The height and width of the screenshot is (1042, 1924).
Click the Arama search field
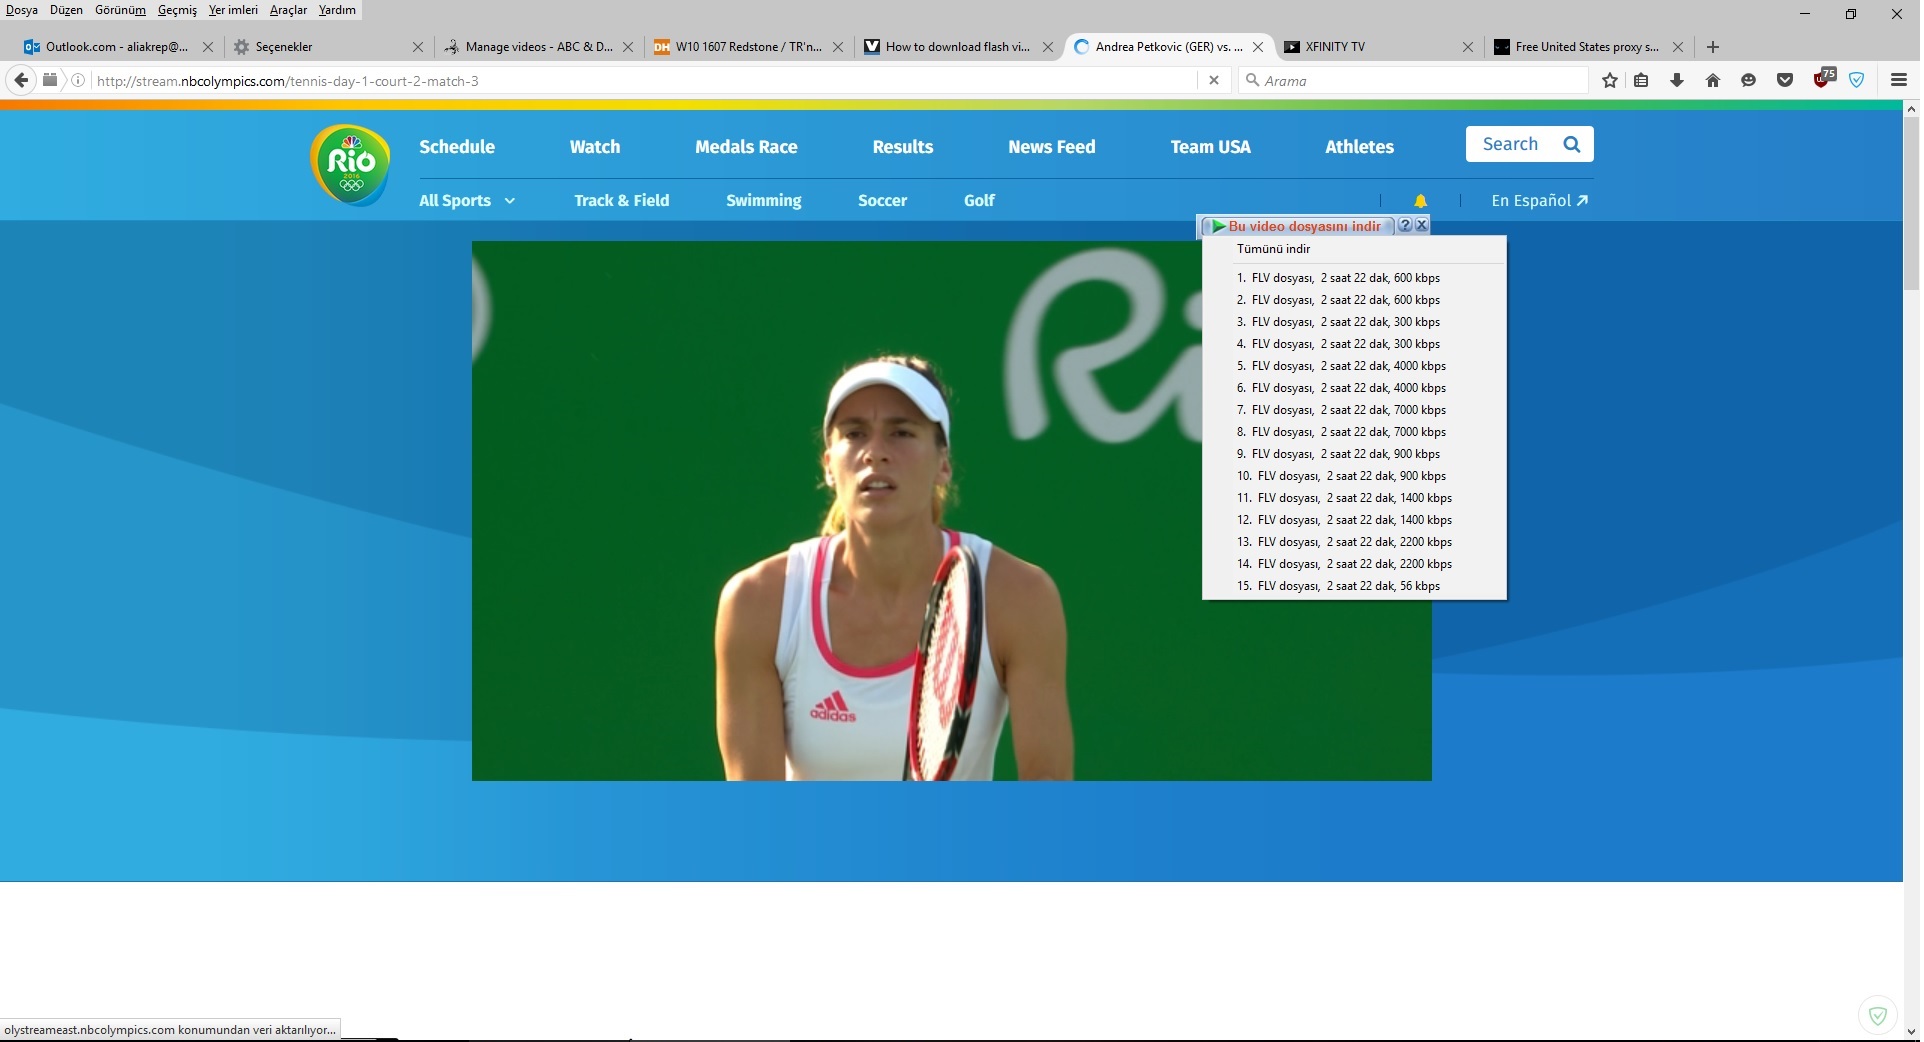point(1413,80)
